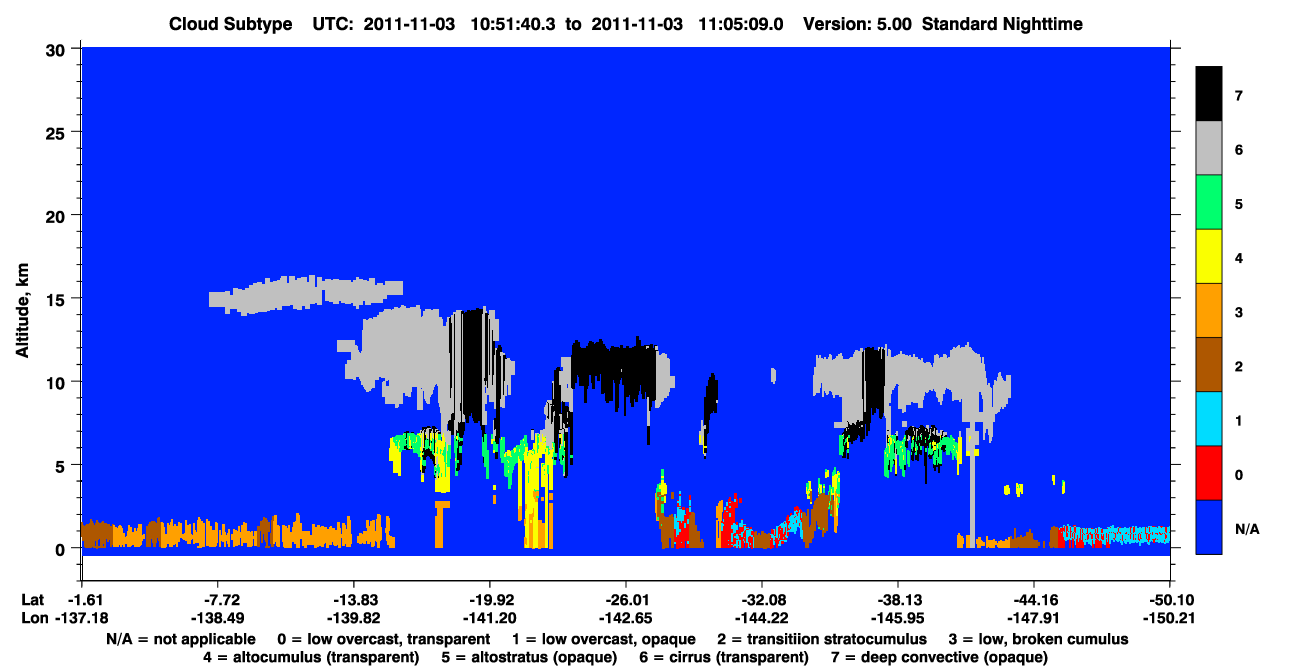Click '6 = cirrus (transparent)' legend text
The width and height of the screenshot is (1300, 667).
point(726,657)
